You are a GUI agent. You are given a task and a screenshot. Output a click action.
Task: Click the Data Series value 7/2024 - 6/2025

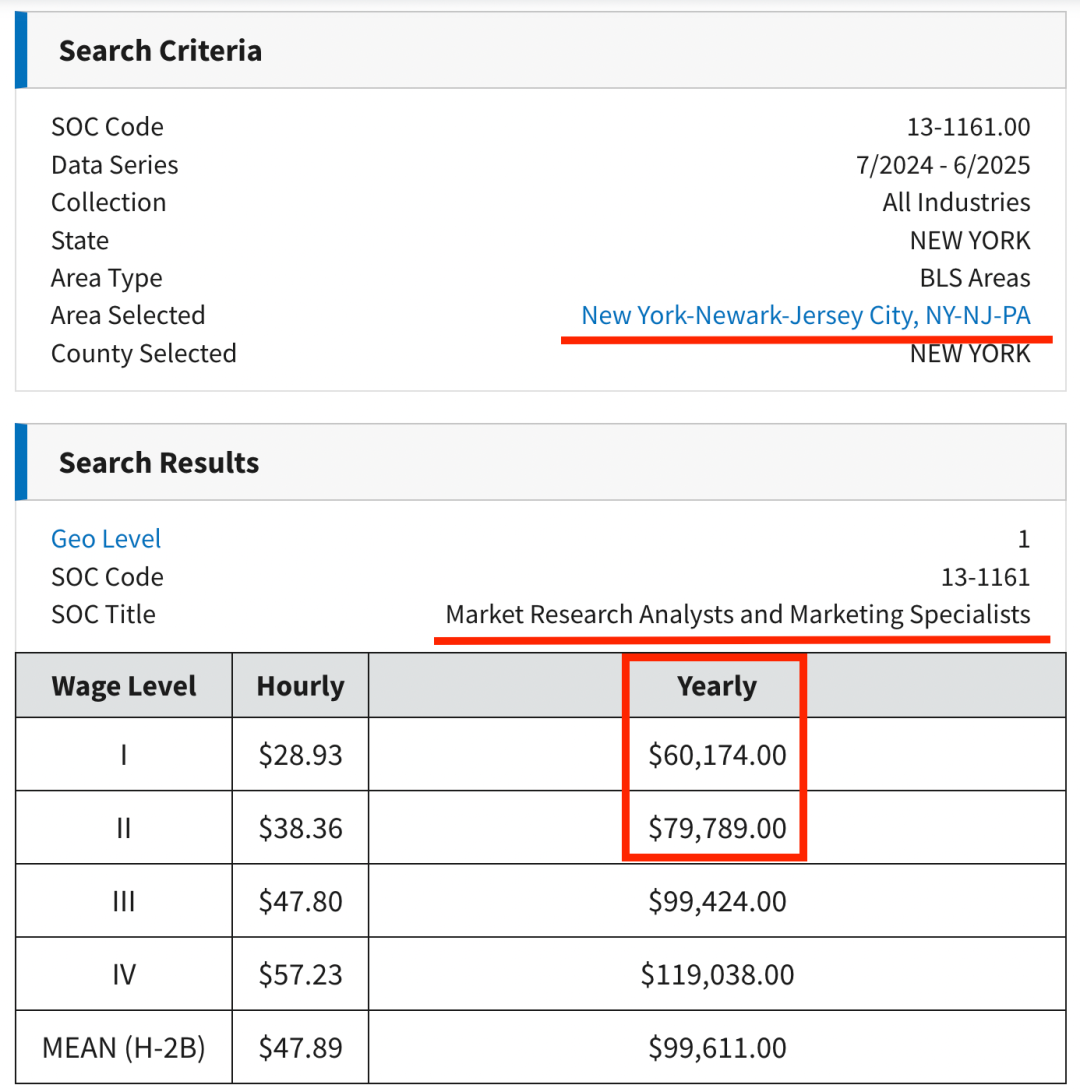click(x=942, y=165)
